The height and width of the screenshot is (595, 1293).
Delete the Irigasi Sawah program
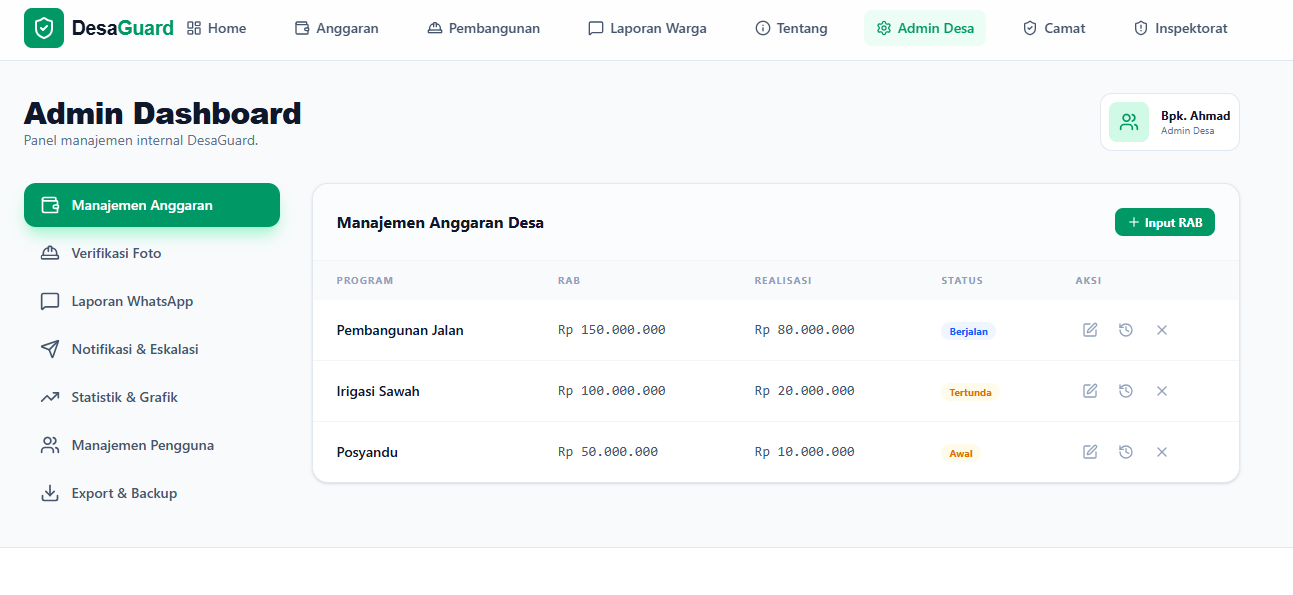click(x=1162, y=391)
